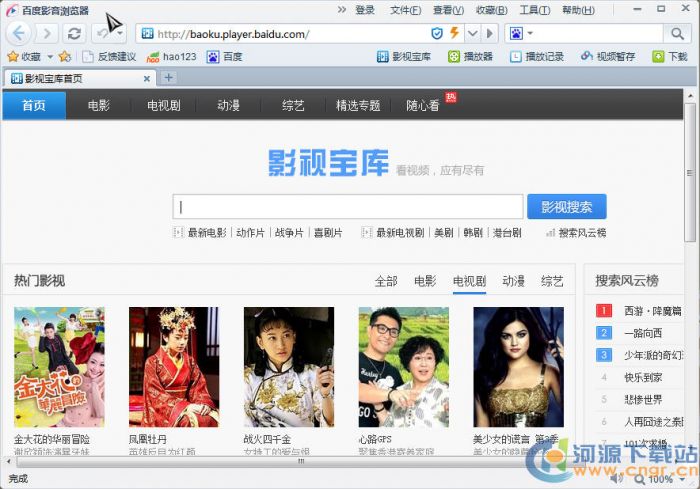Open 影视宝库 in the toolbar
700x489 pixels.
[404, 57]
